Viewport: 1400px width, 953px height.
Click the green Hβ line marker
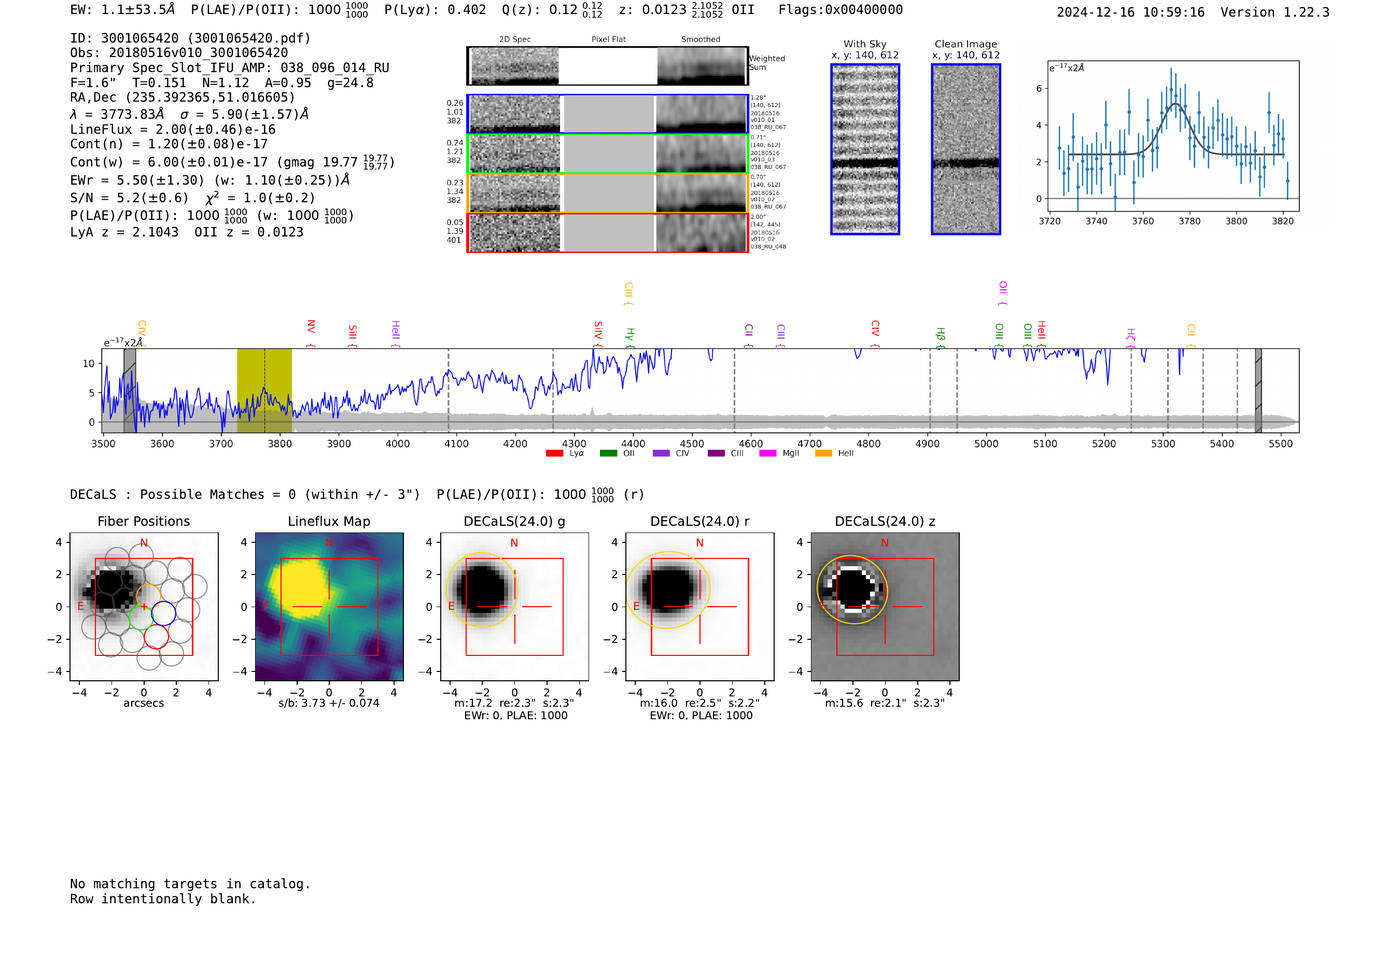pos(940,337)
